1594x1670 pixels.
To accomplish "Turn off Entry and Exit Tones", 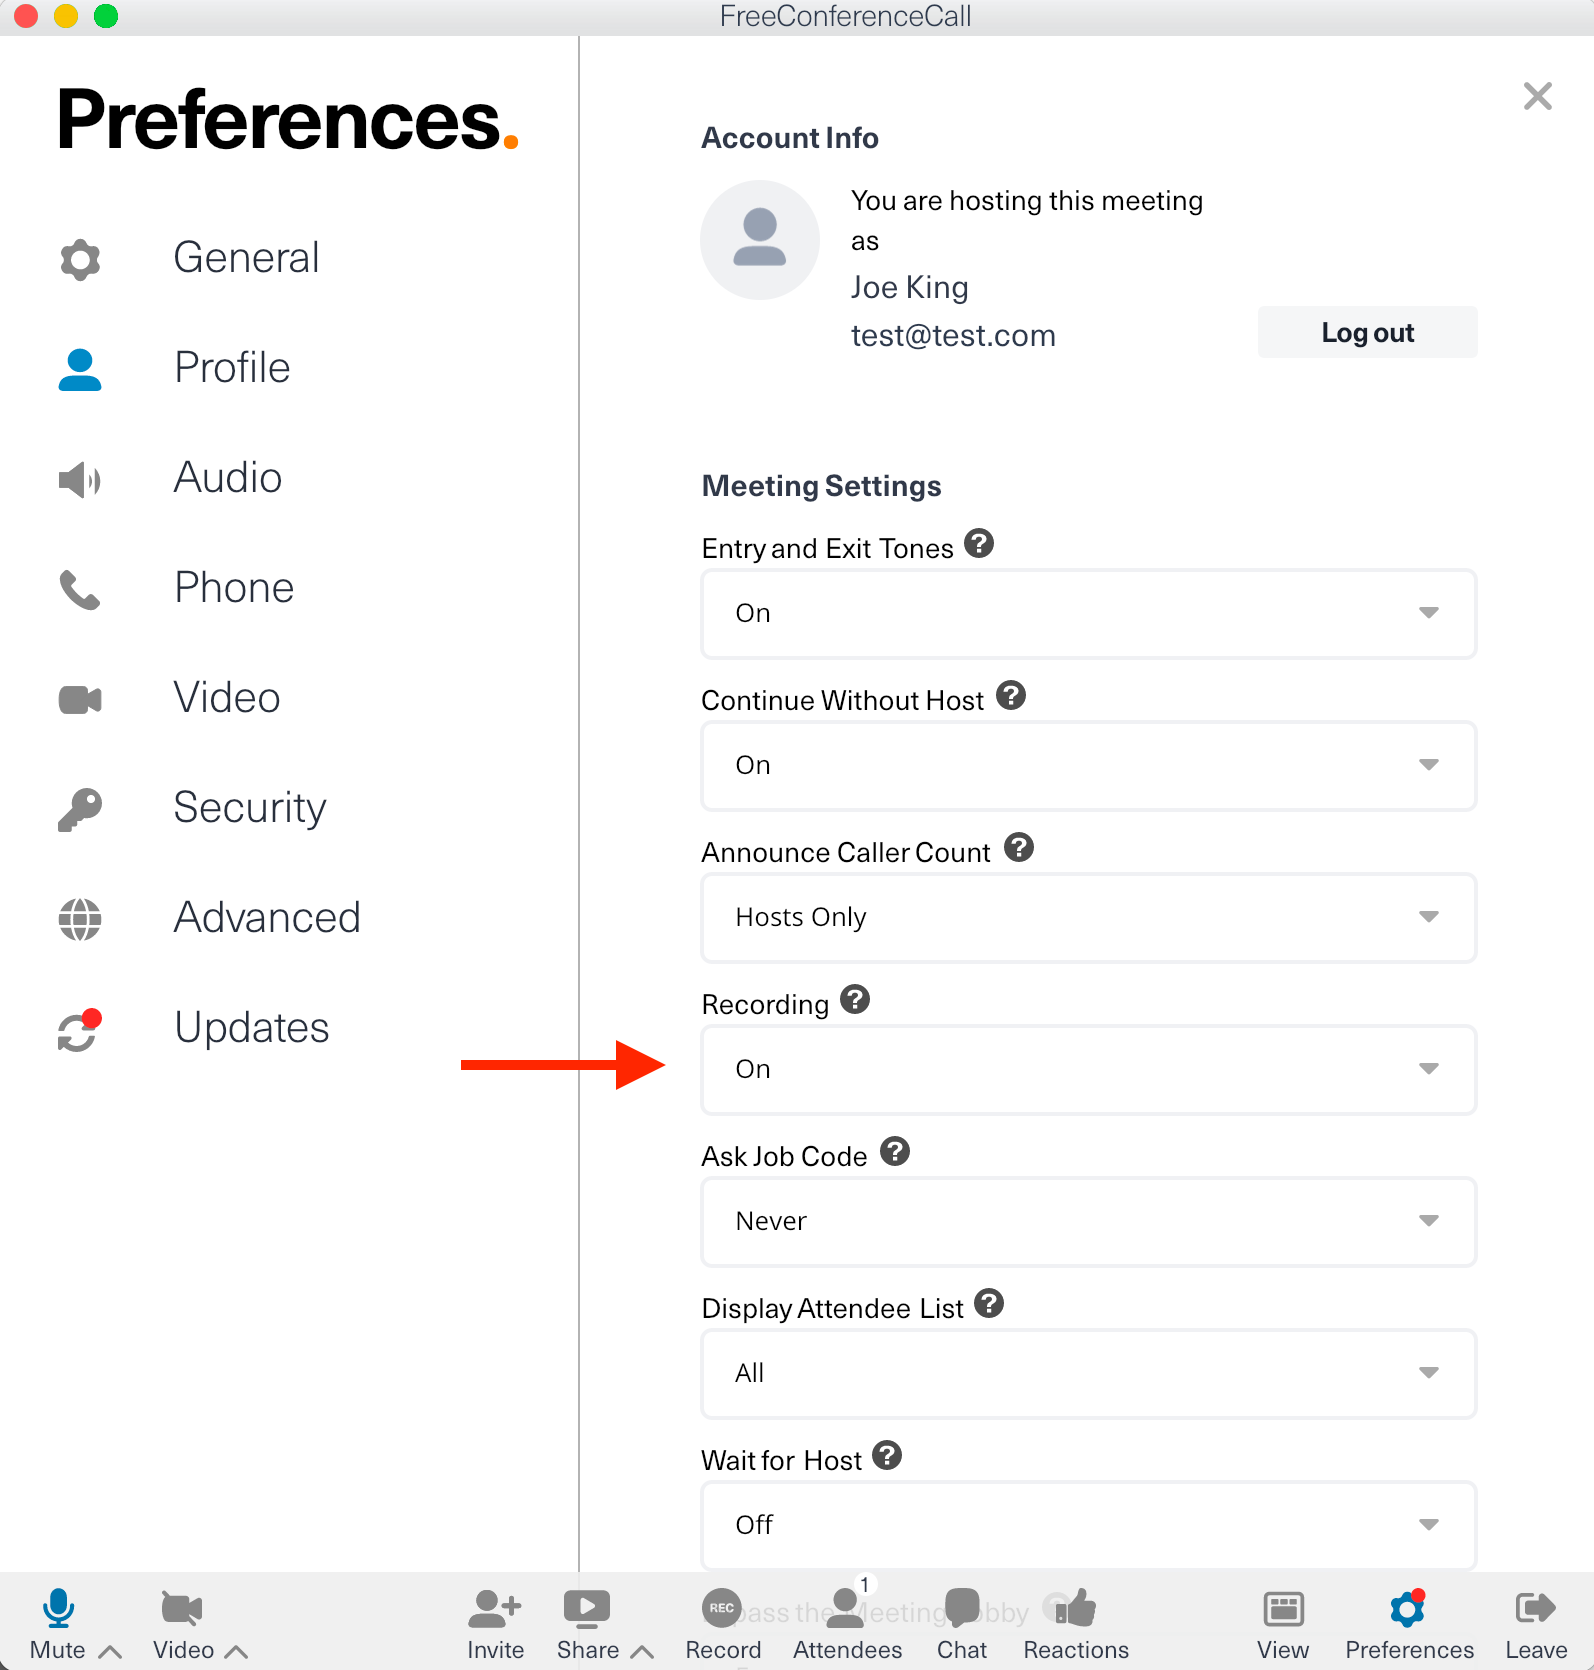I will [1088, 614].
